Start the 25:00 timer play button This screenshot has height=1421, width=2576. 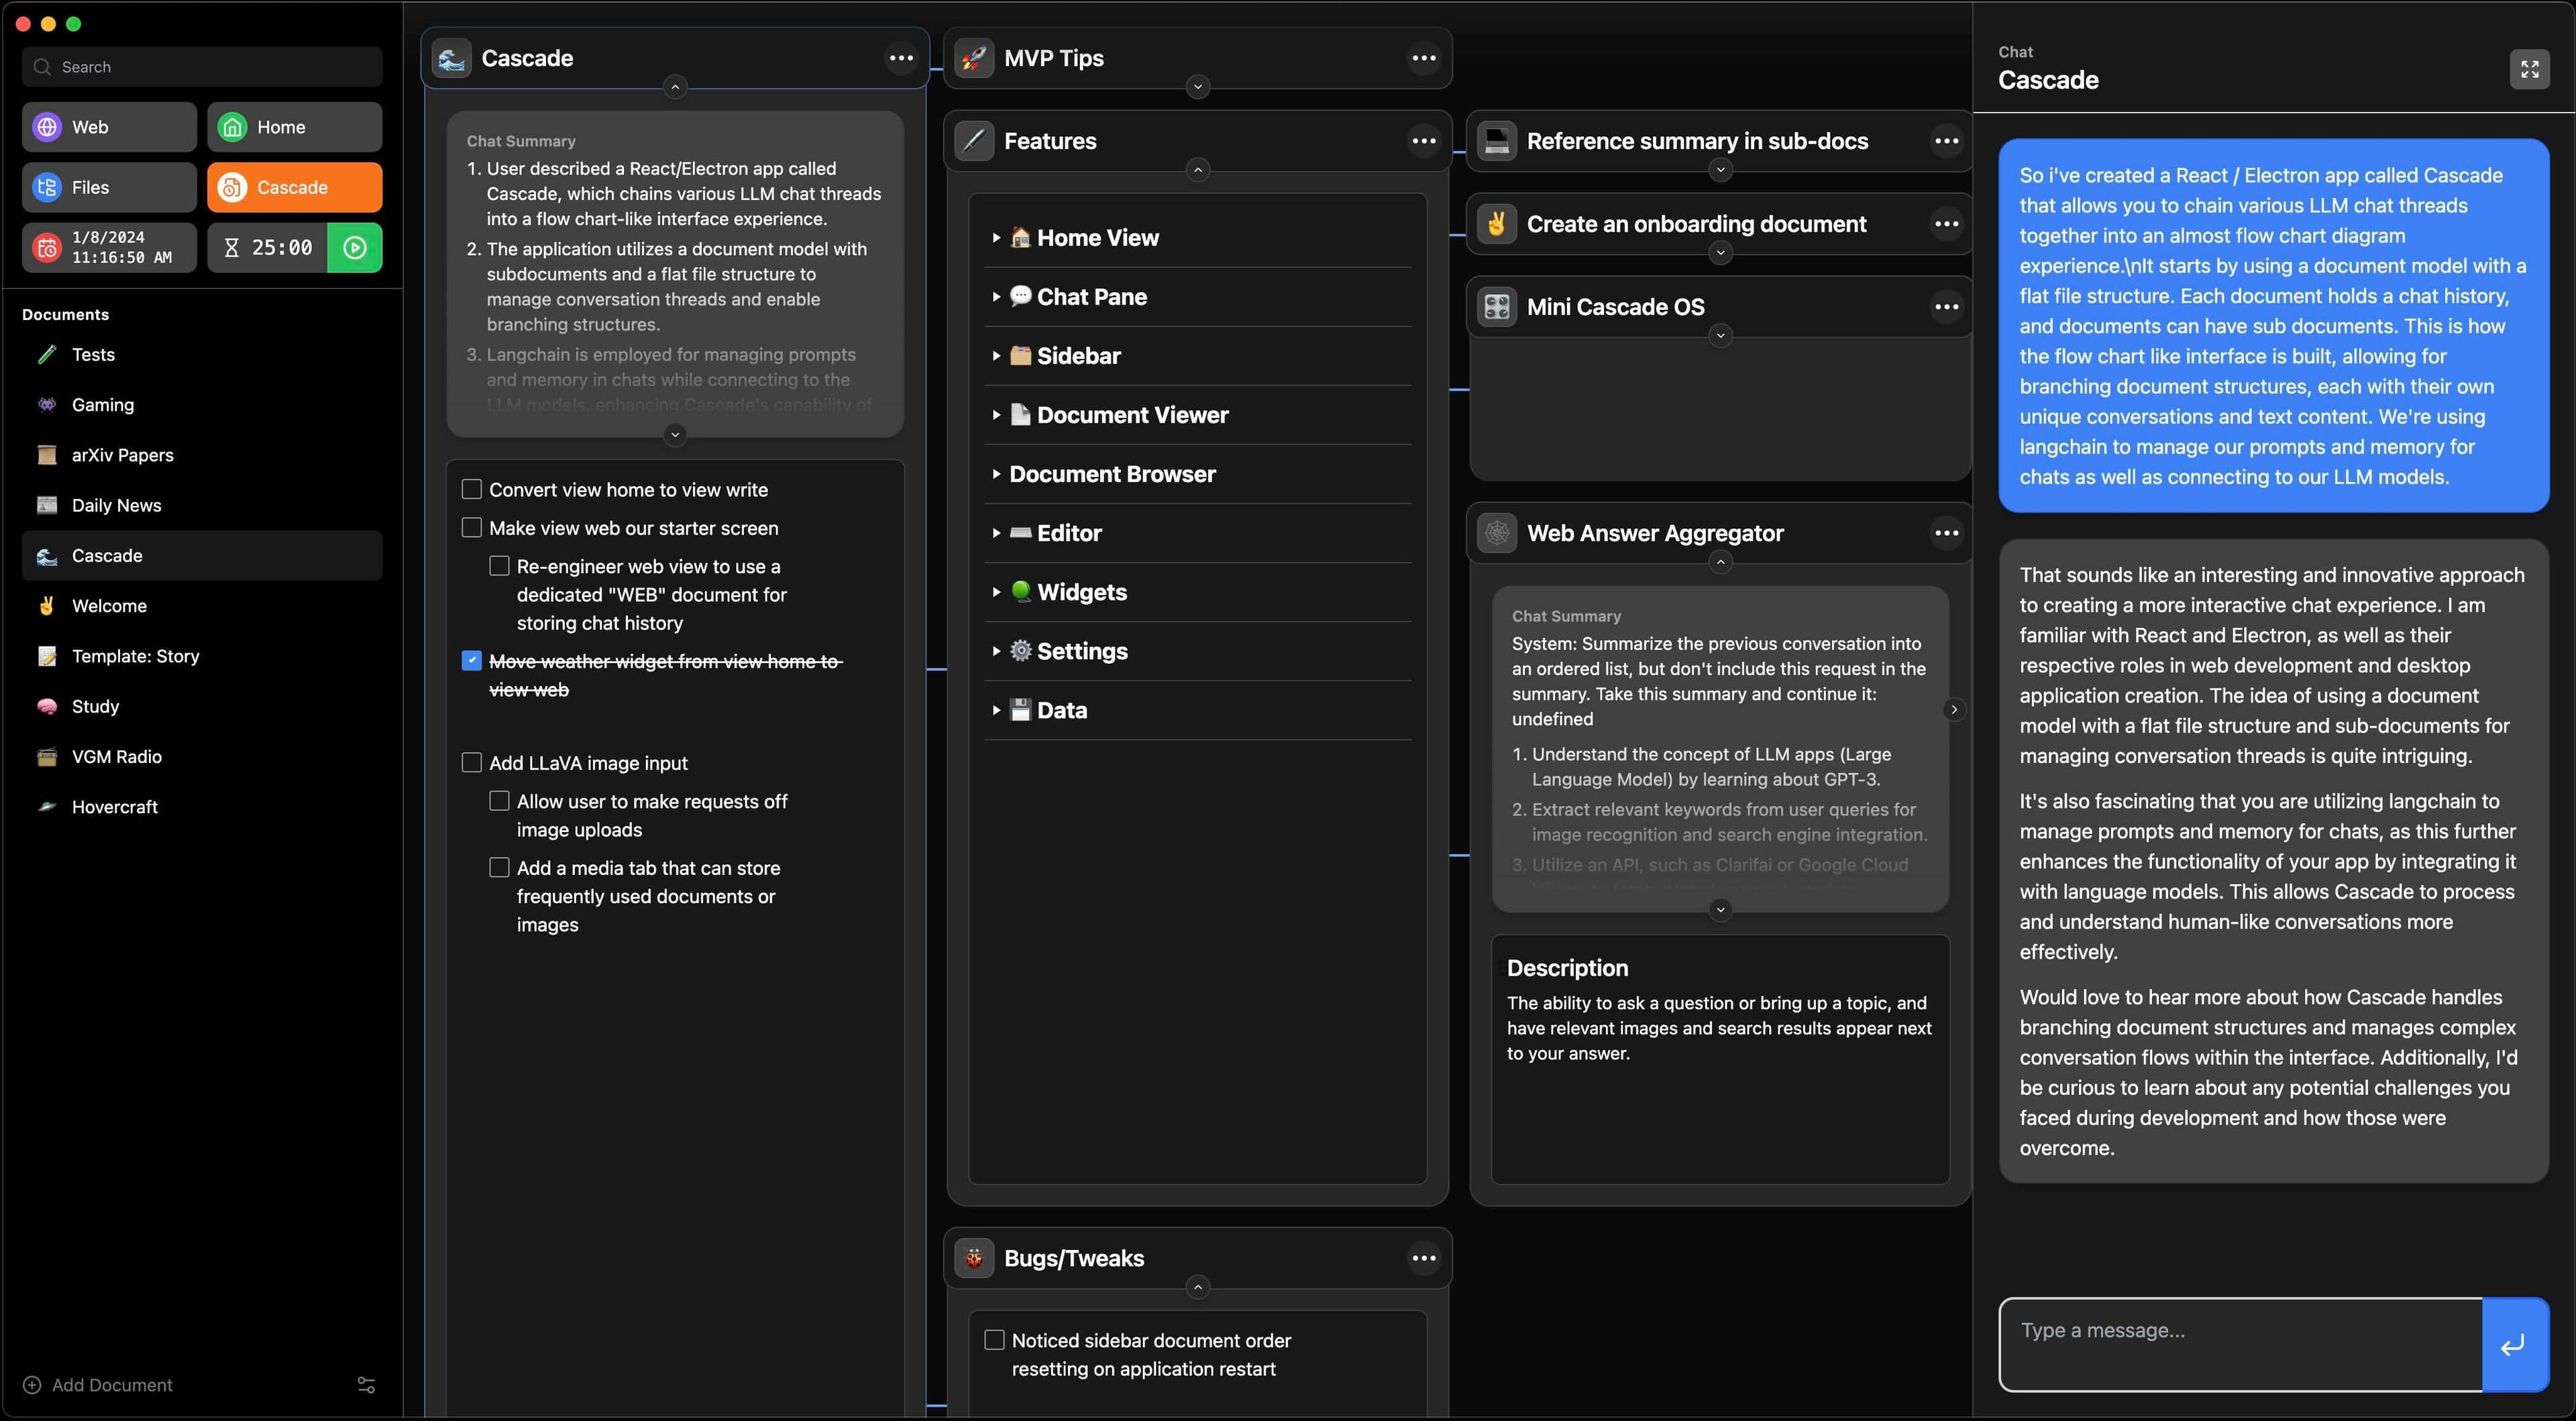pos(354,248)
